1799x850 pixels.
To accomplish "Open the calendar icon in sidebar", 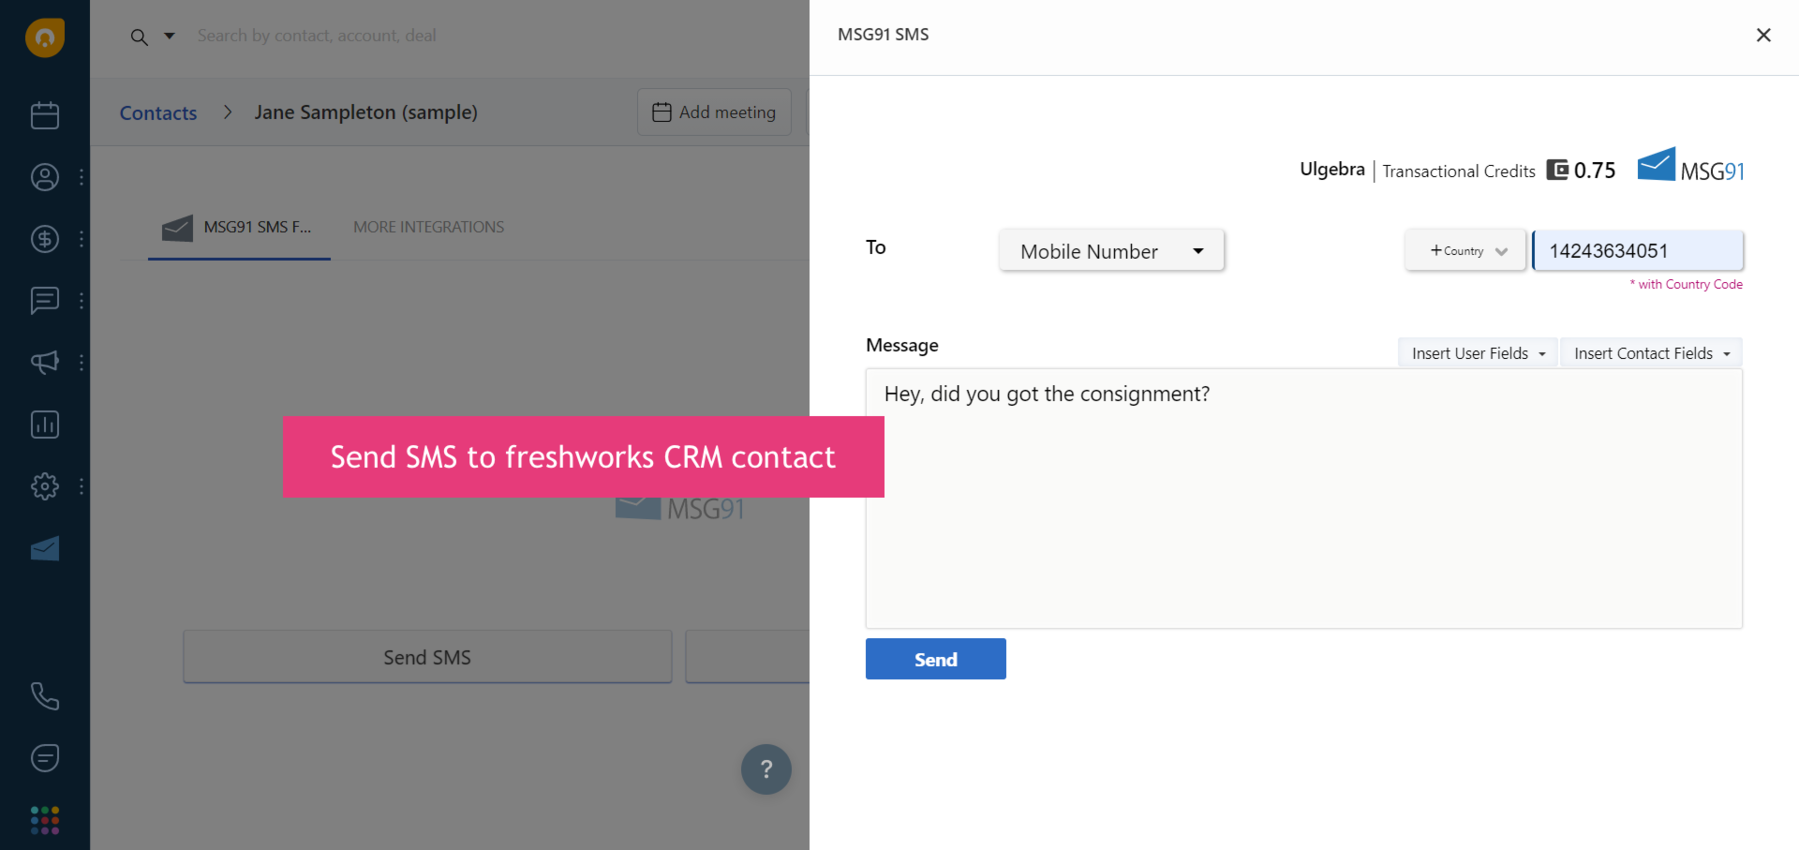I will click(45, 115).
